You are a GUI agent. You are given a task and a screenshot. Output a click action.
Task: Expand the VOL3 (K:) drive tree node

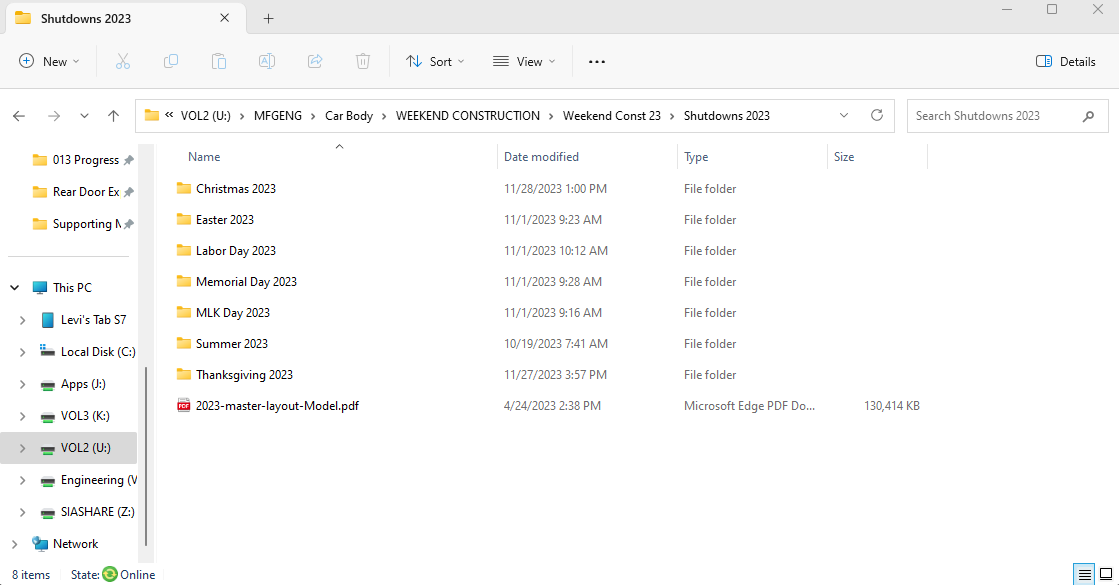23,416
